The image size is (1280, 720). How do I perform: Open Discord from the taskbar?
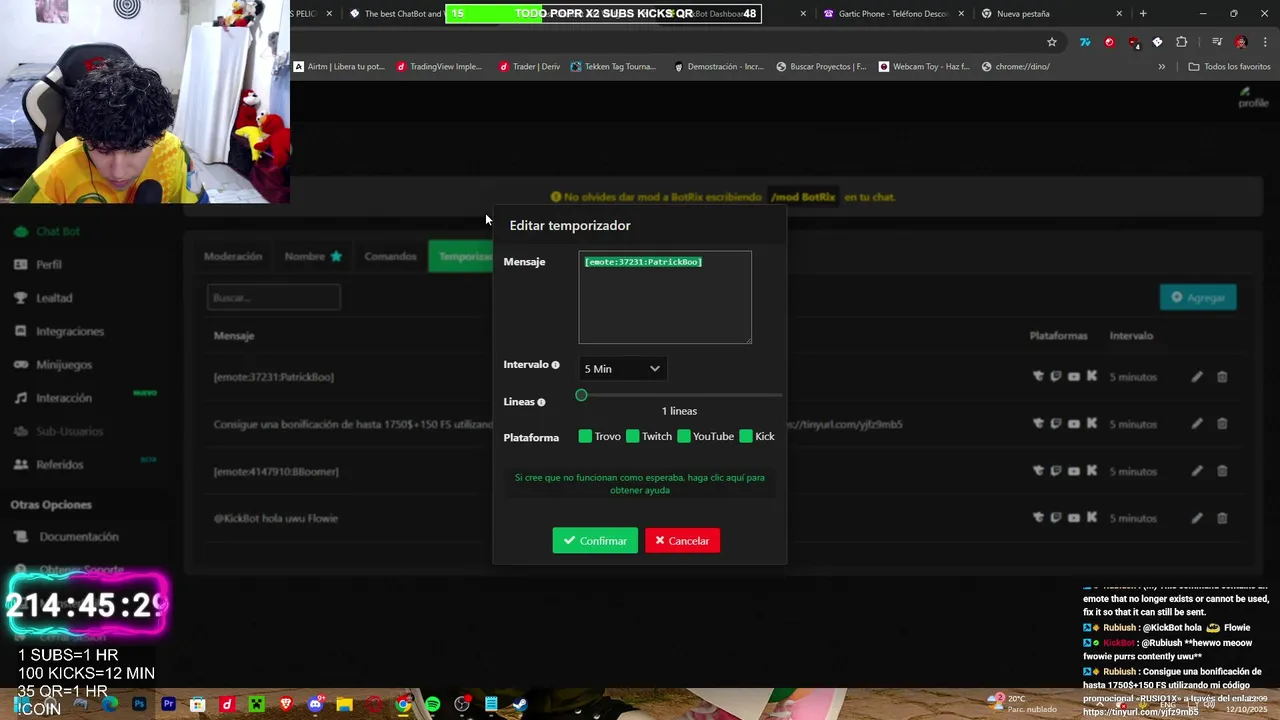pyautogui.click(x=315, y=705)
